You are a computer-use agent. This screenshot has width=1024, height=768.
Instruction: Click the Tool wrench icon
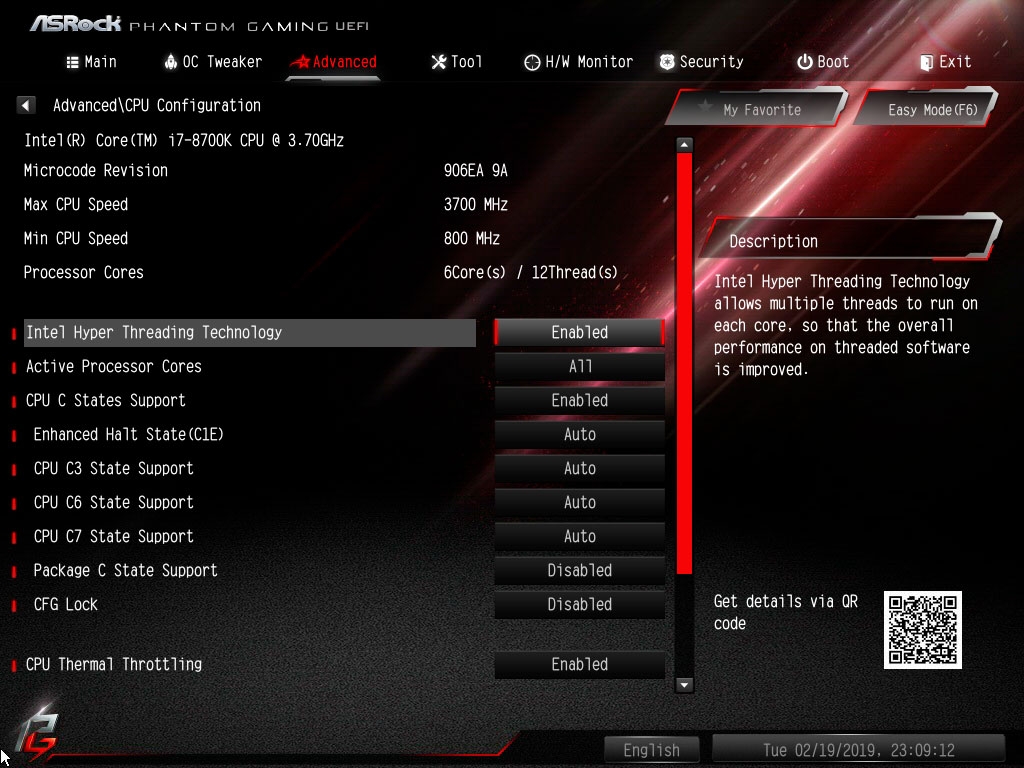[x=439, y=62]
